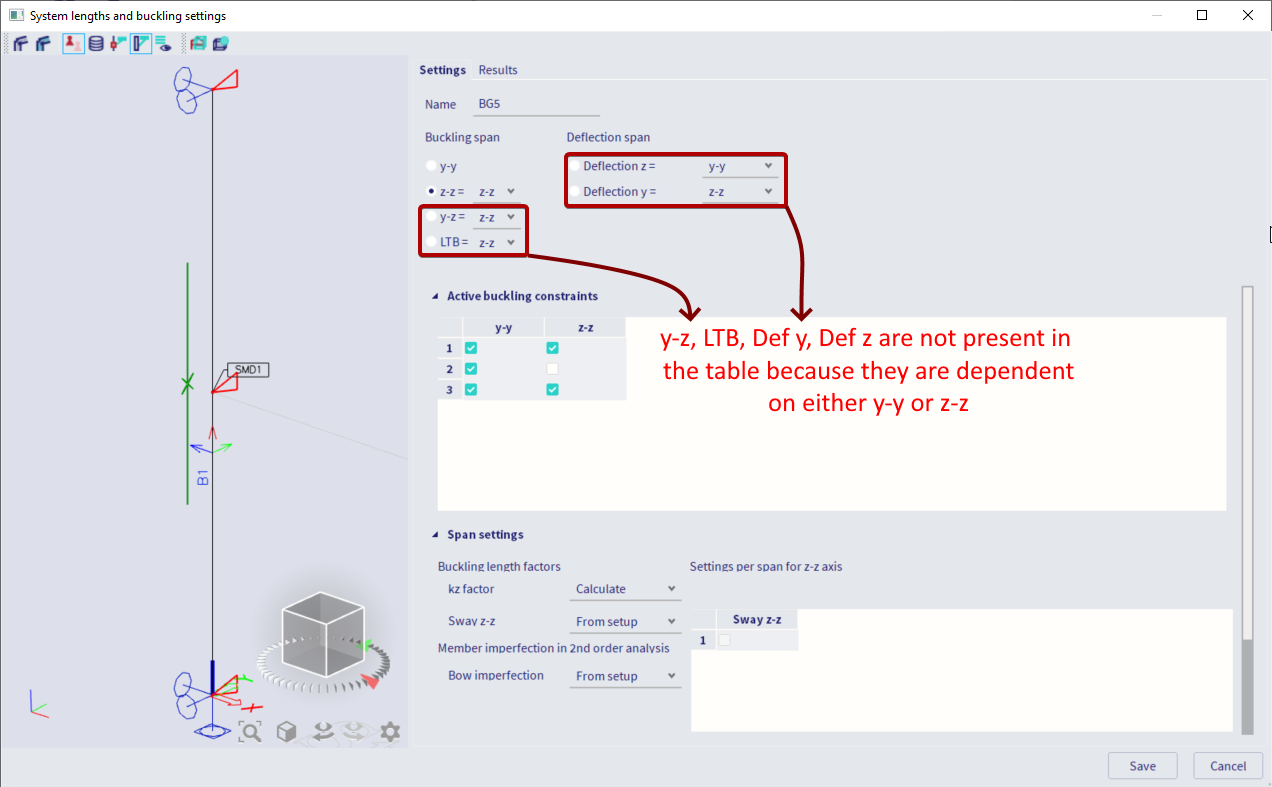Open the document report icon on the toolbar

pyautogui.click(x=199, y=43)
